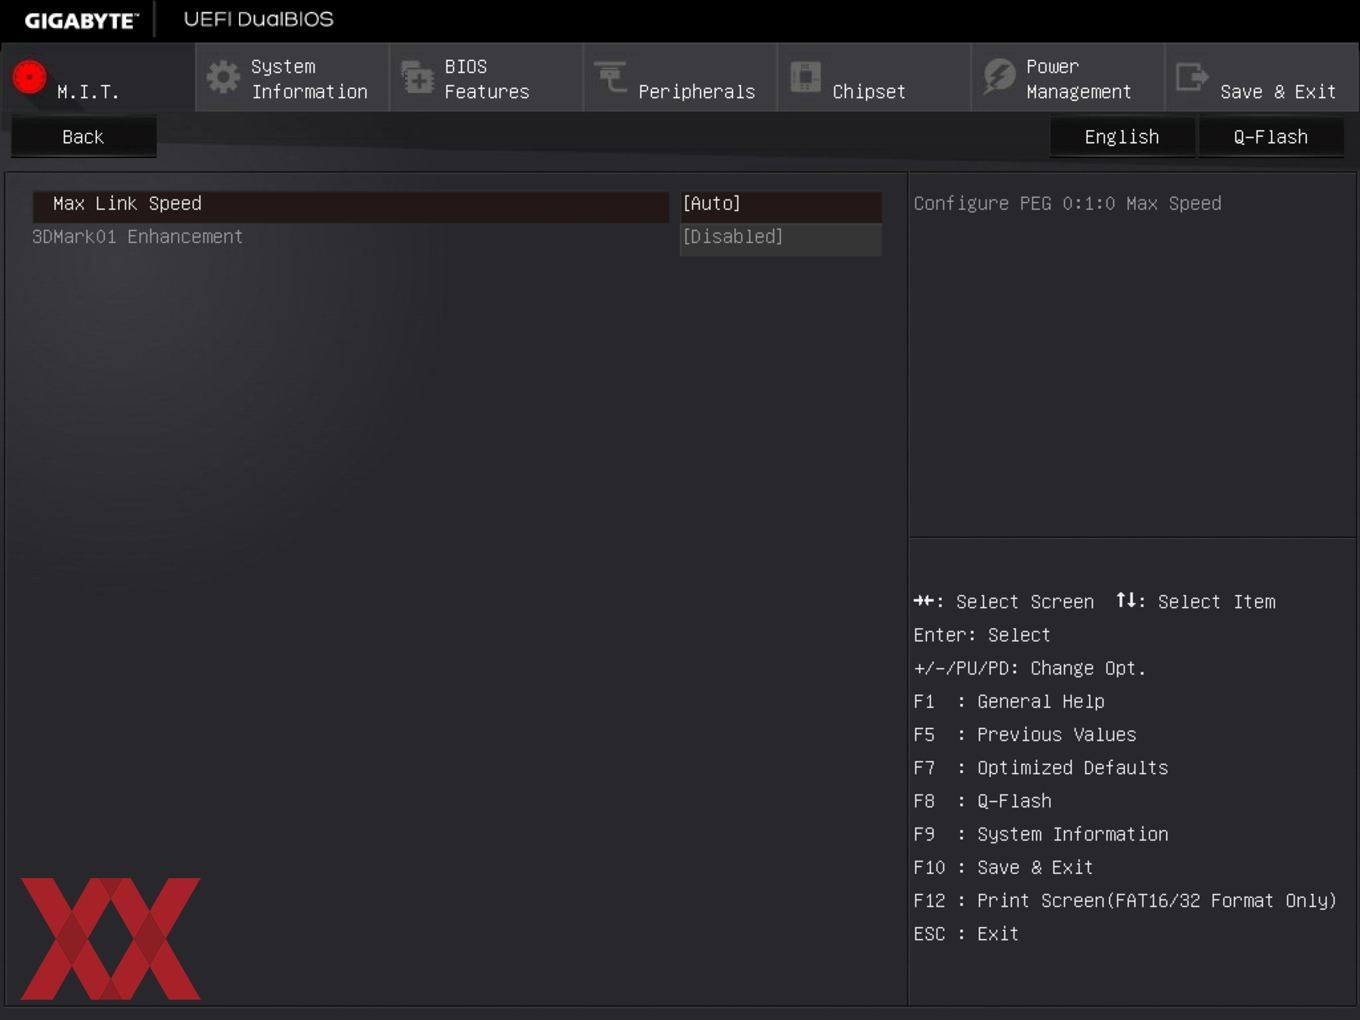
Task: Open the Save & Exit tab
Action: point(1262,77)
